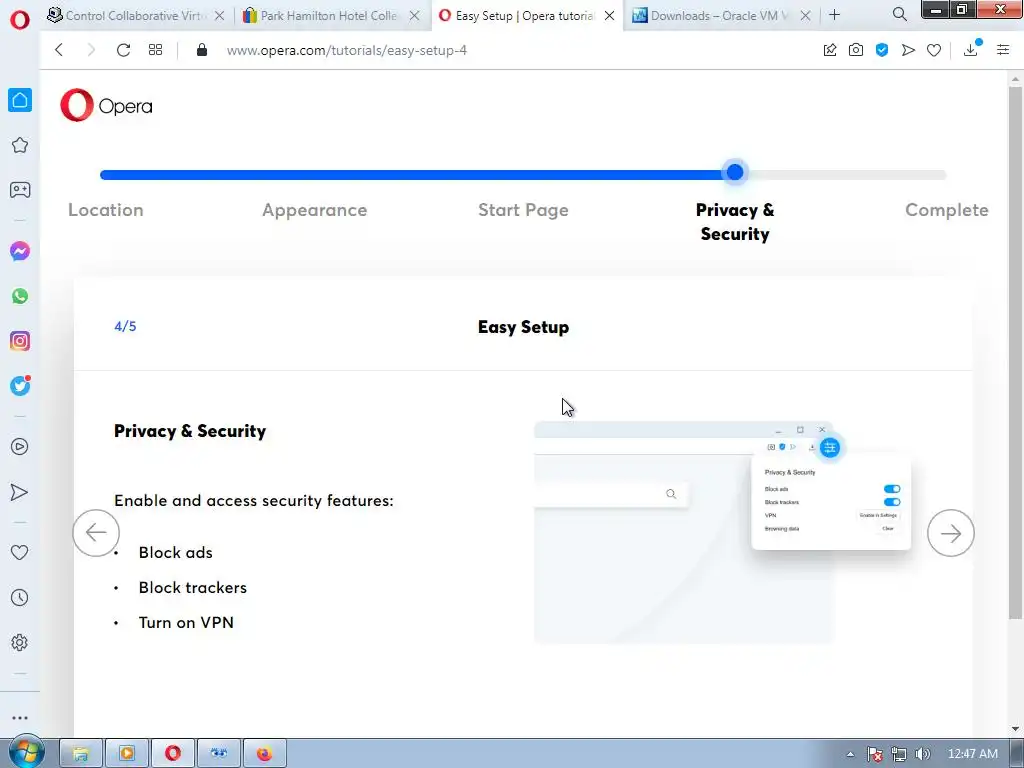Open Firefox from the taskbar
The image size is (1024, 768).
[264, 754]
